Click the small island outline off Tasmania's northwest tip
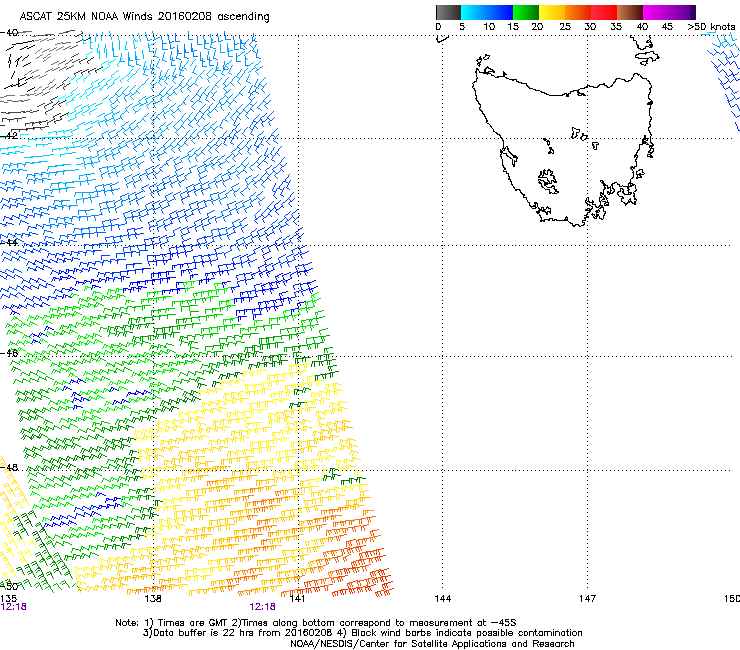This screenshot has height=650, width=740. point(483,60)
